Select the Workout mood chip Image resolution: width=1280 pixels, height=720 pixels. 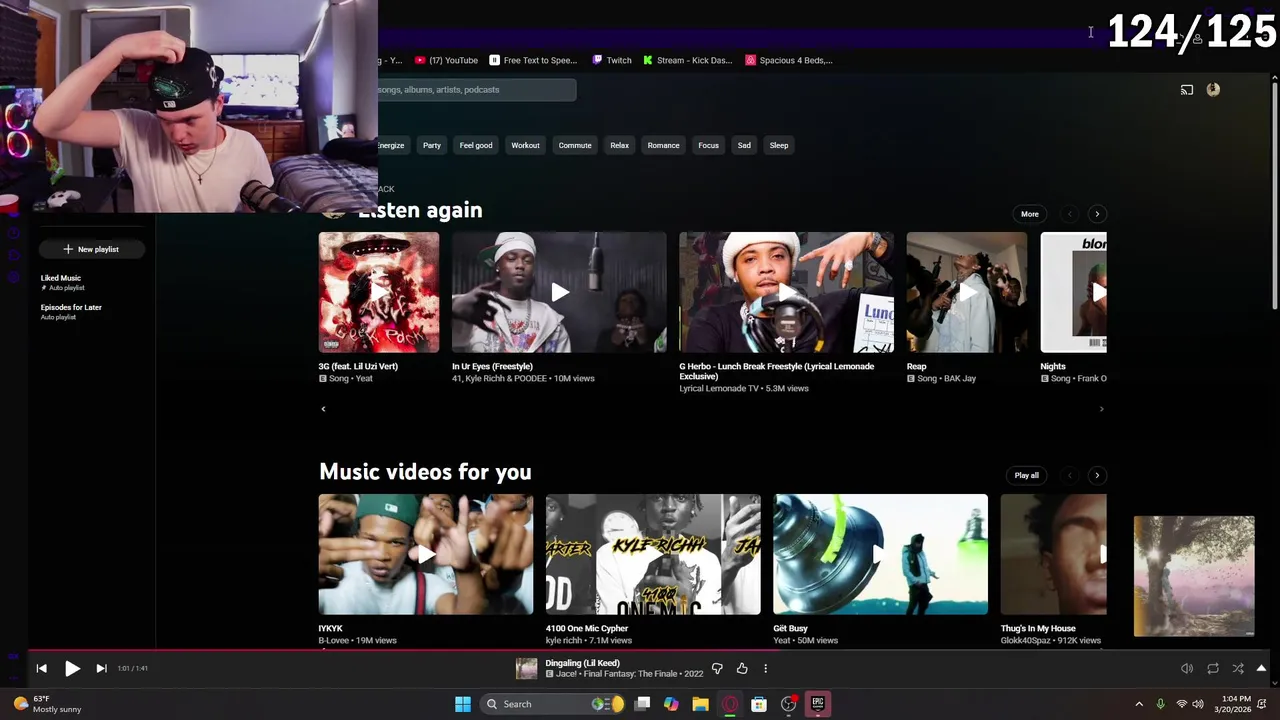coord(525,145)
